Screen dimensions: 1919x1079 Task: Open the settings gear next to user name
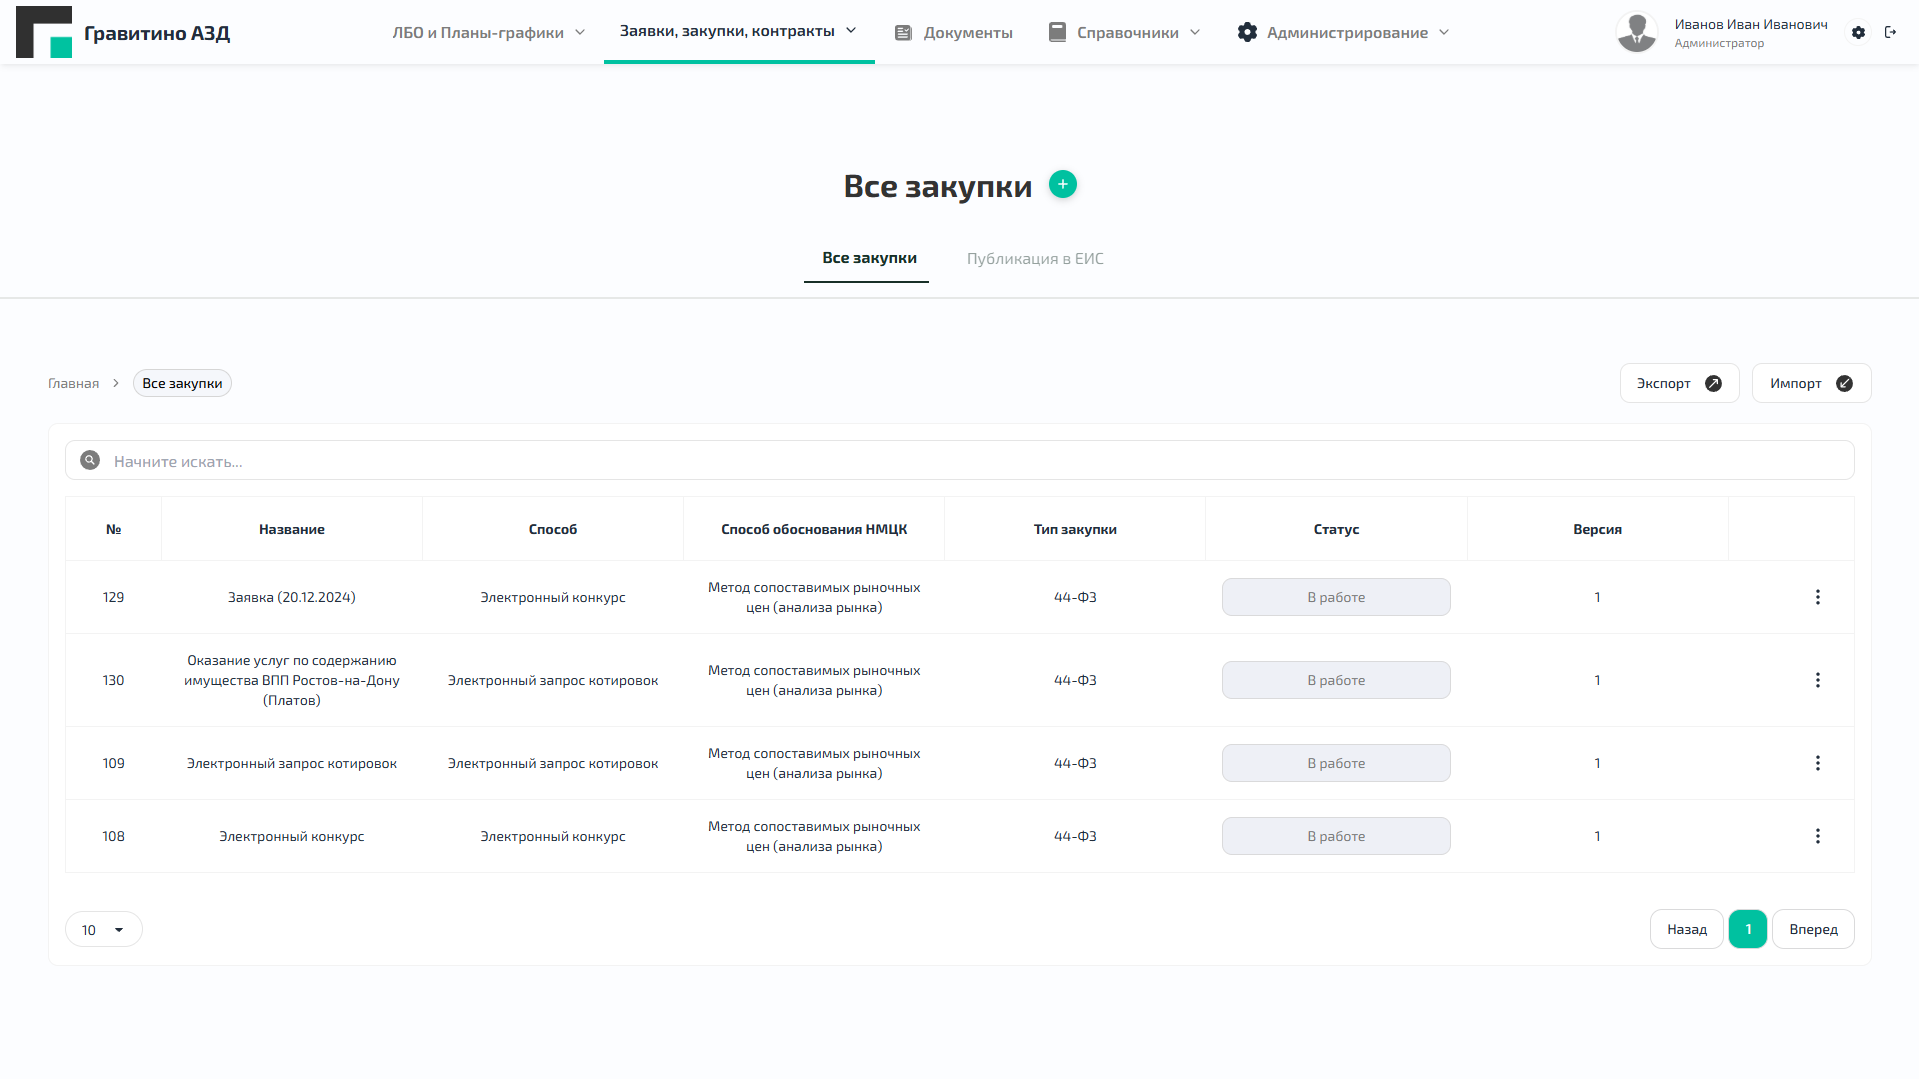(x=1858, y=33)
